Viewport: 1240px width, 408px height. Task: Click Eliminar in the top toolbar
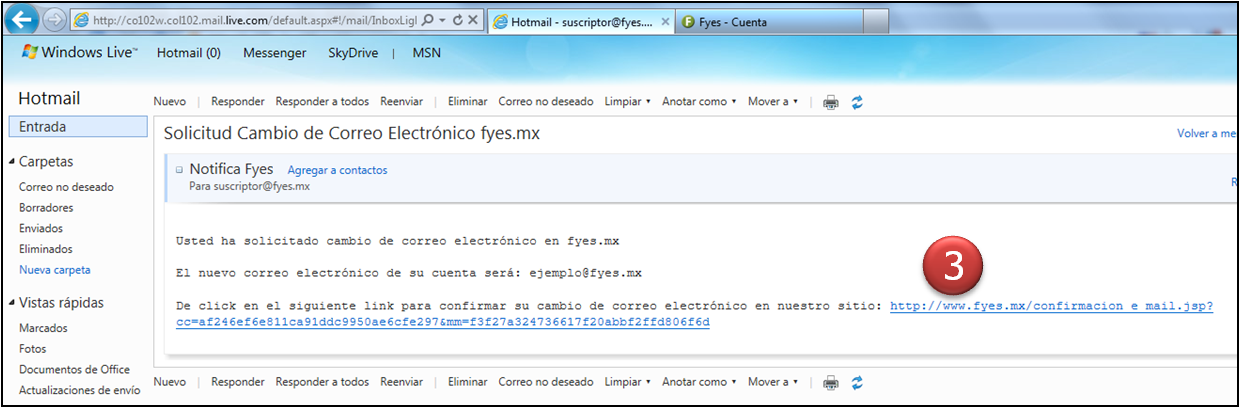click(x=467, y=101)
